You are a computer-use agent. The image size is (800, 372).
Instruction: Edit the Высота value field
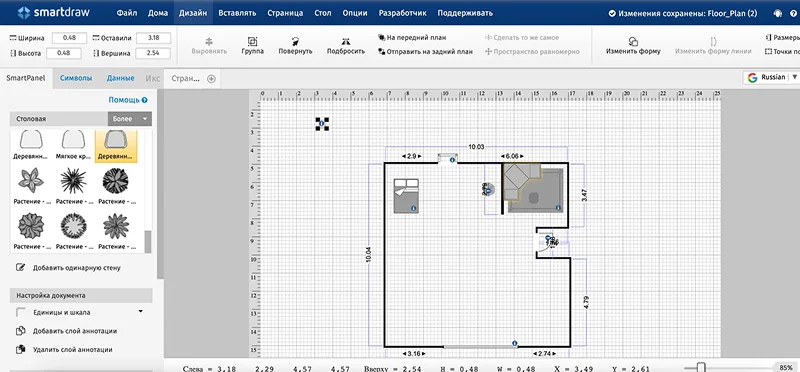coord(64,53)
